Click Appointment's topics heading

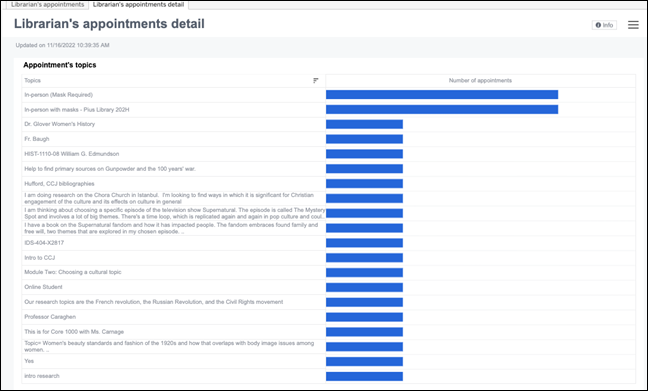60,65
